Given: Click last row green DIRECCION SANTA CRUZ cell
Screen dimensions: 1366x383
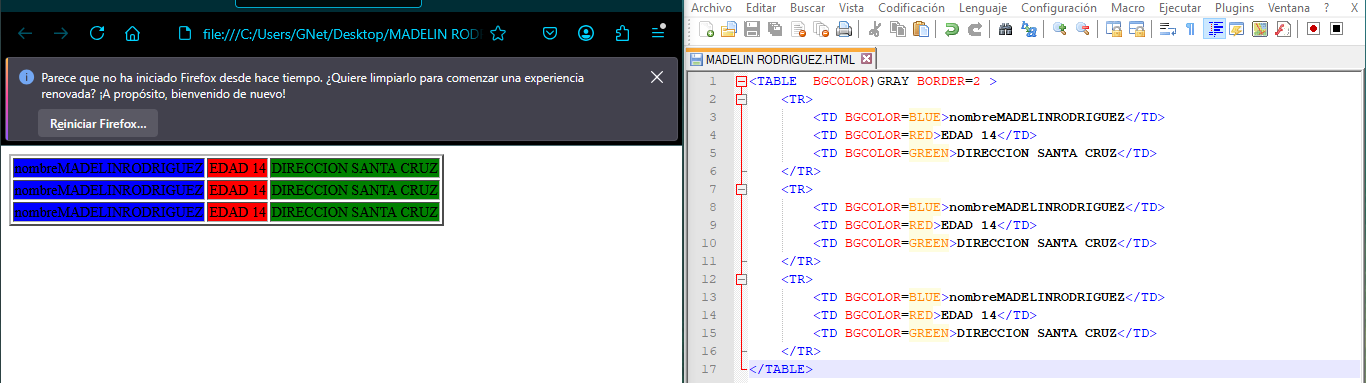Looking at the screenshot, I should click(x=355, y=212).
